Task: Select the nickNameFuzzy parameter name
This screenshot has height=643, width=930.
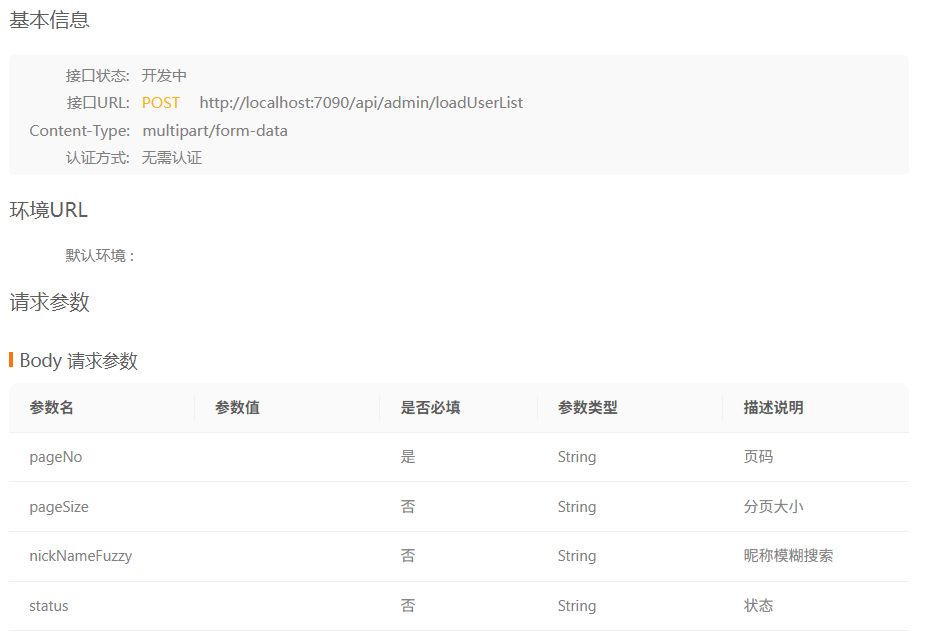Action: tap(81, 556)
